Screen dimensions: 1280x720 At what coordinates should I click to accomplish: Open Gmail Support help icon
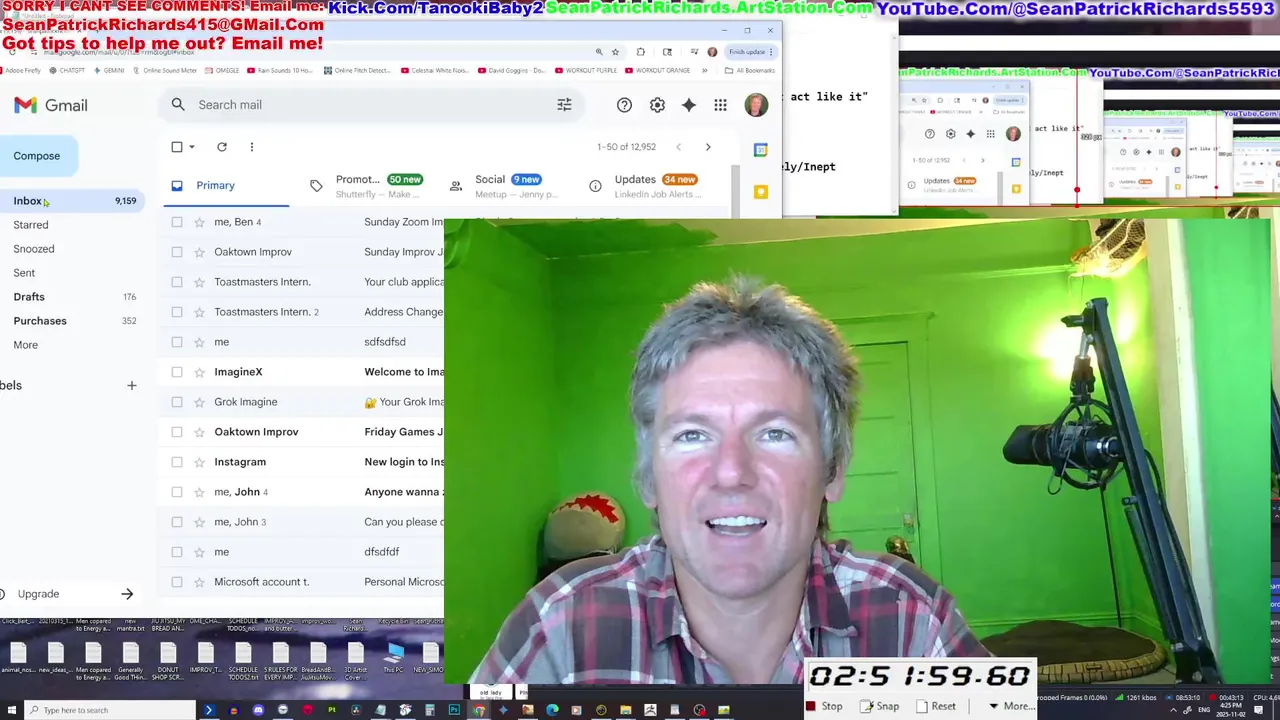point(624,105)
